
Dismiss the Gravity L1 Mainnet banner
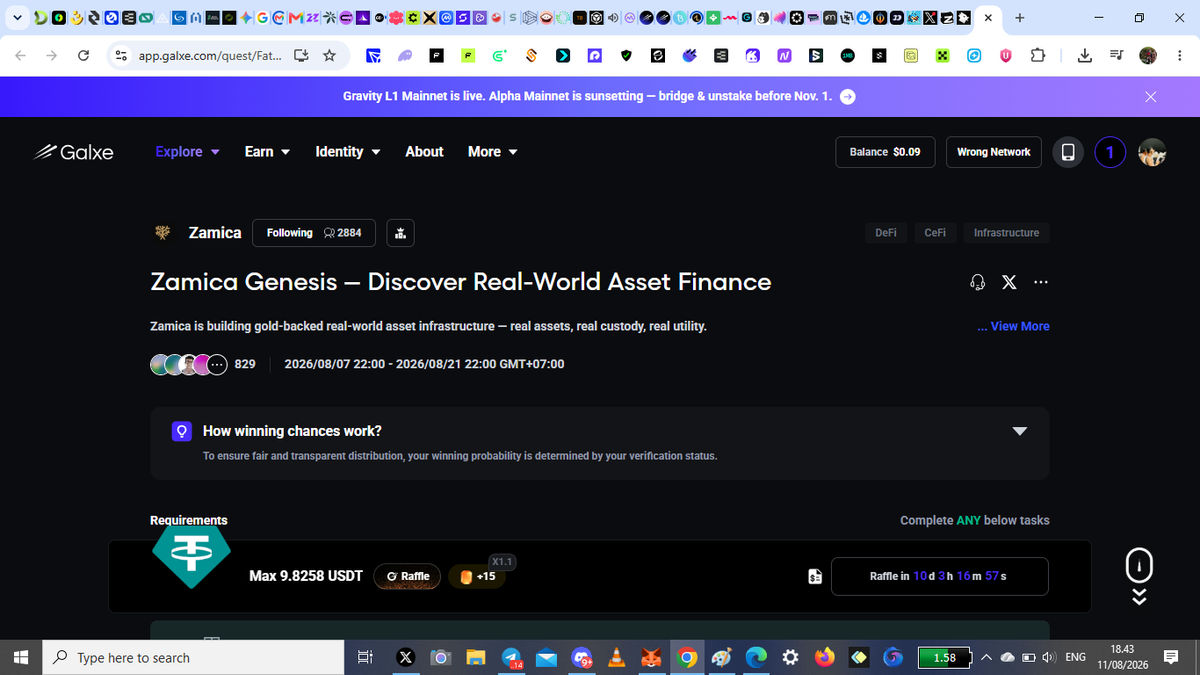[1151, 97]
